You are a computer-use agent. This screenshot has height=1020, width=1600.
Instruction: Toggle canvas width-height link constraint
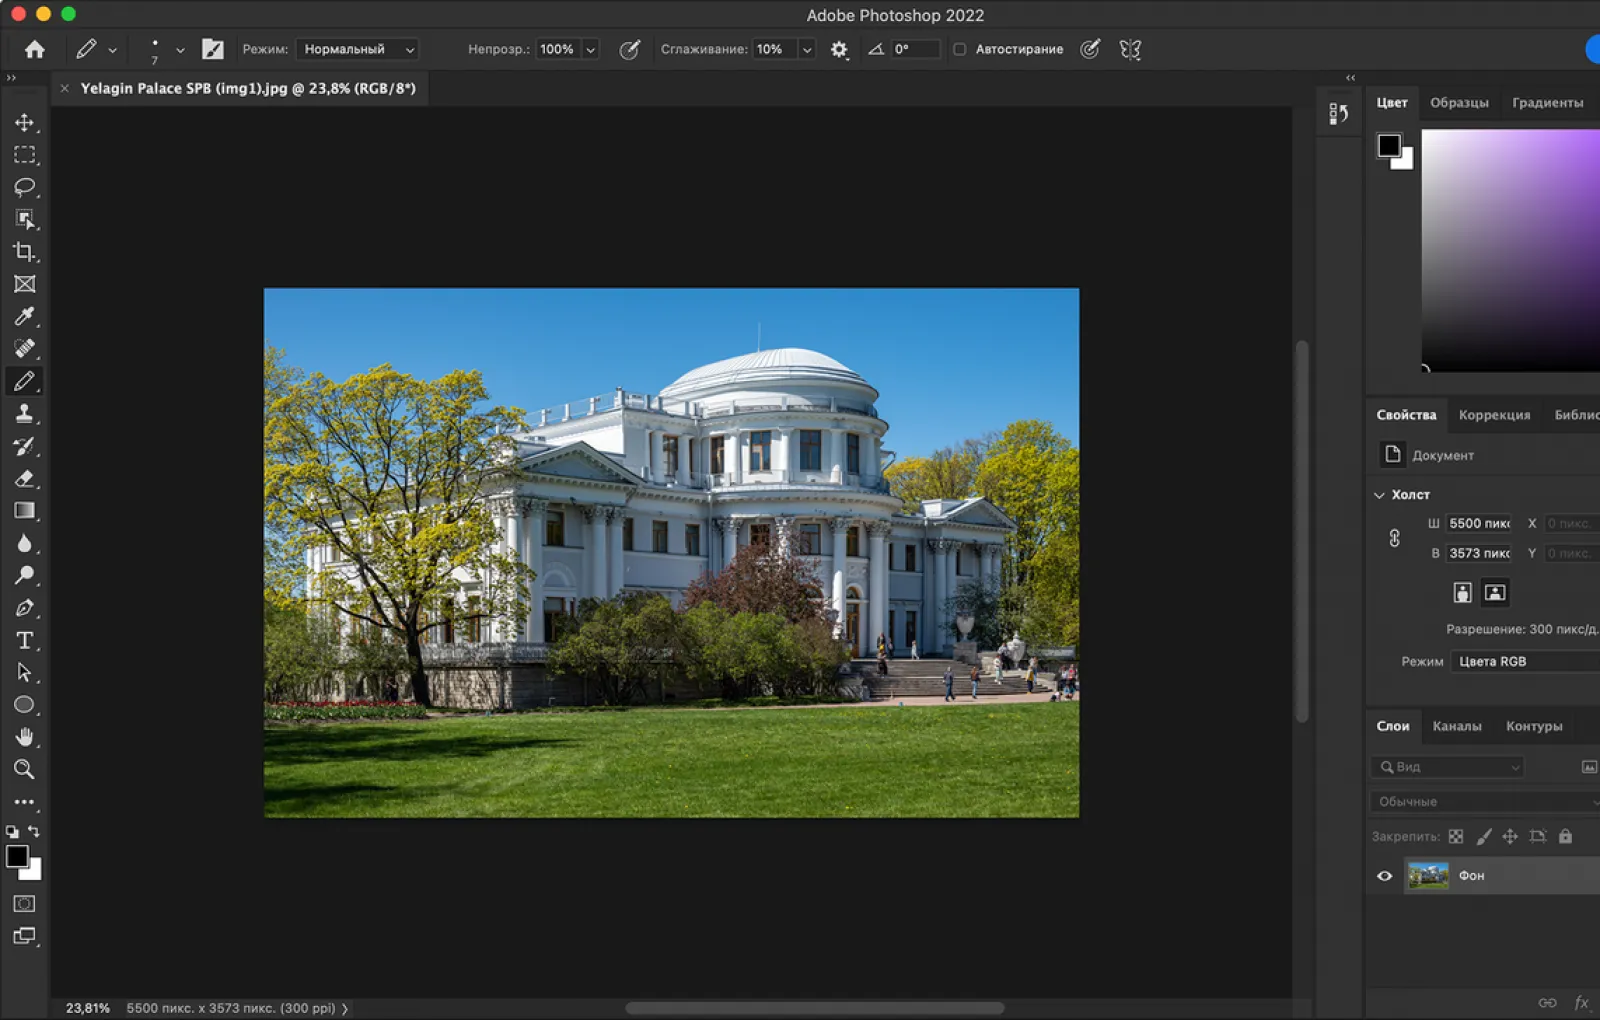click(1394, 538)
